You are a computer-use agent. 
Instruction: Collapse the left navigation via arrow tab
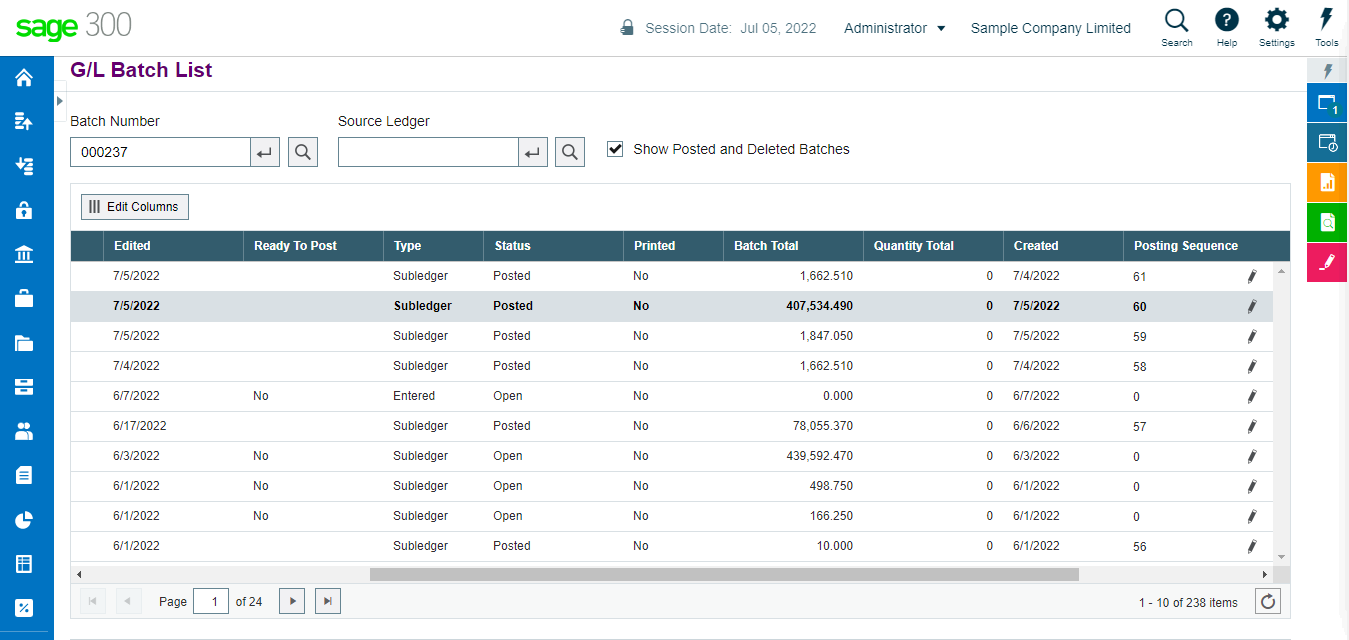(x=59, y=101)
